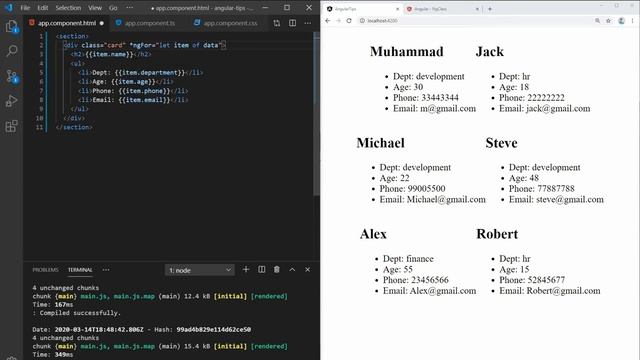Screen dimensions: 640x360
Task: Click 'Email: jack@gmail.com' list item
Action: click(544, 109)
